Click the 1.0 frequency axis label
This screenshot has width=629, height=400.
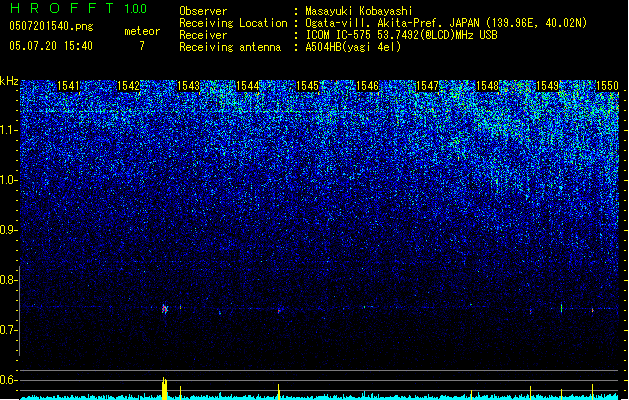tap(9, 180)
